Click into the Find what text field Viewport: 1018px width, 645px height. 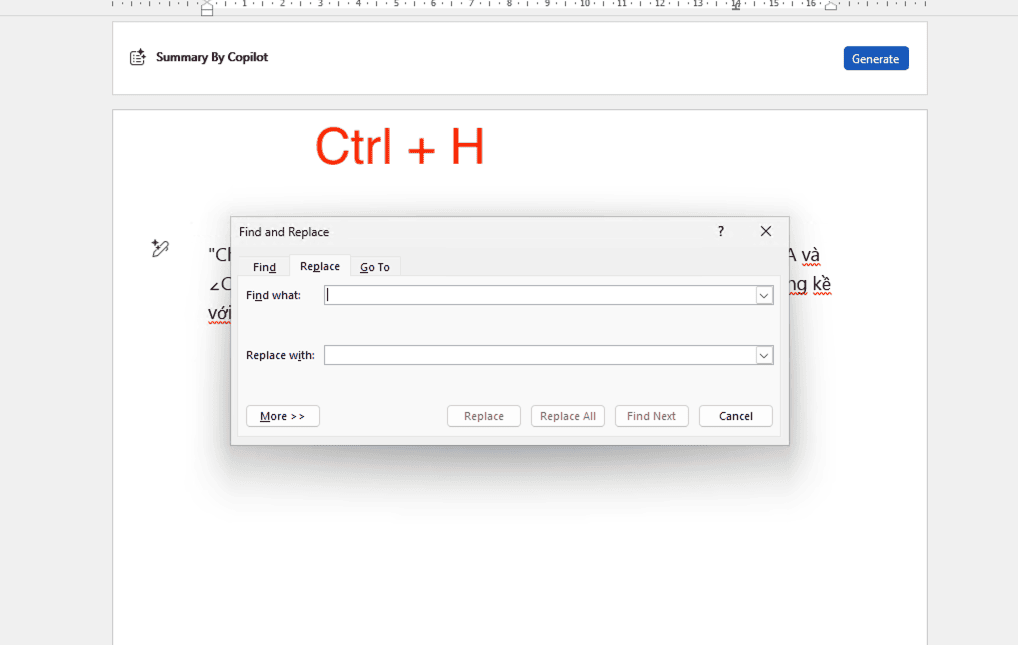(x=540, y=295)
